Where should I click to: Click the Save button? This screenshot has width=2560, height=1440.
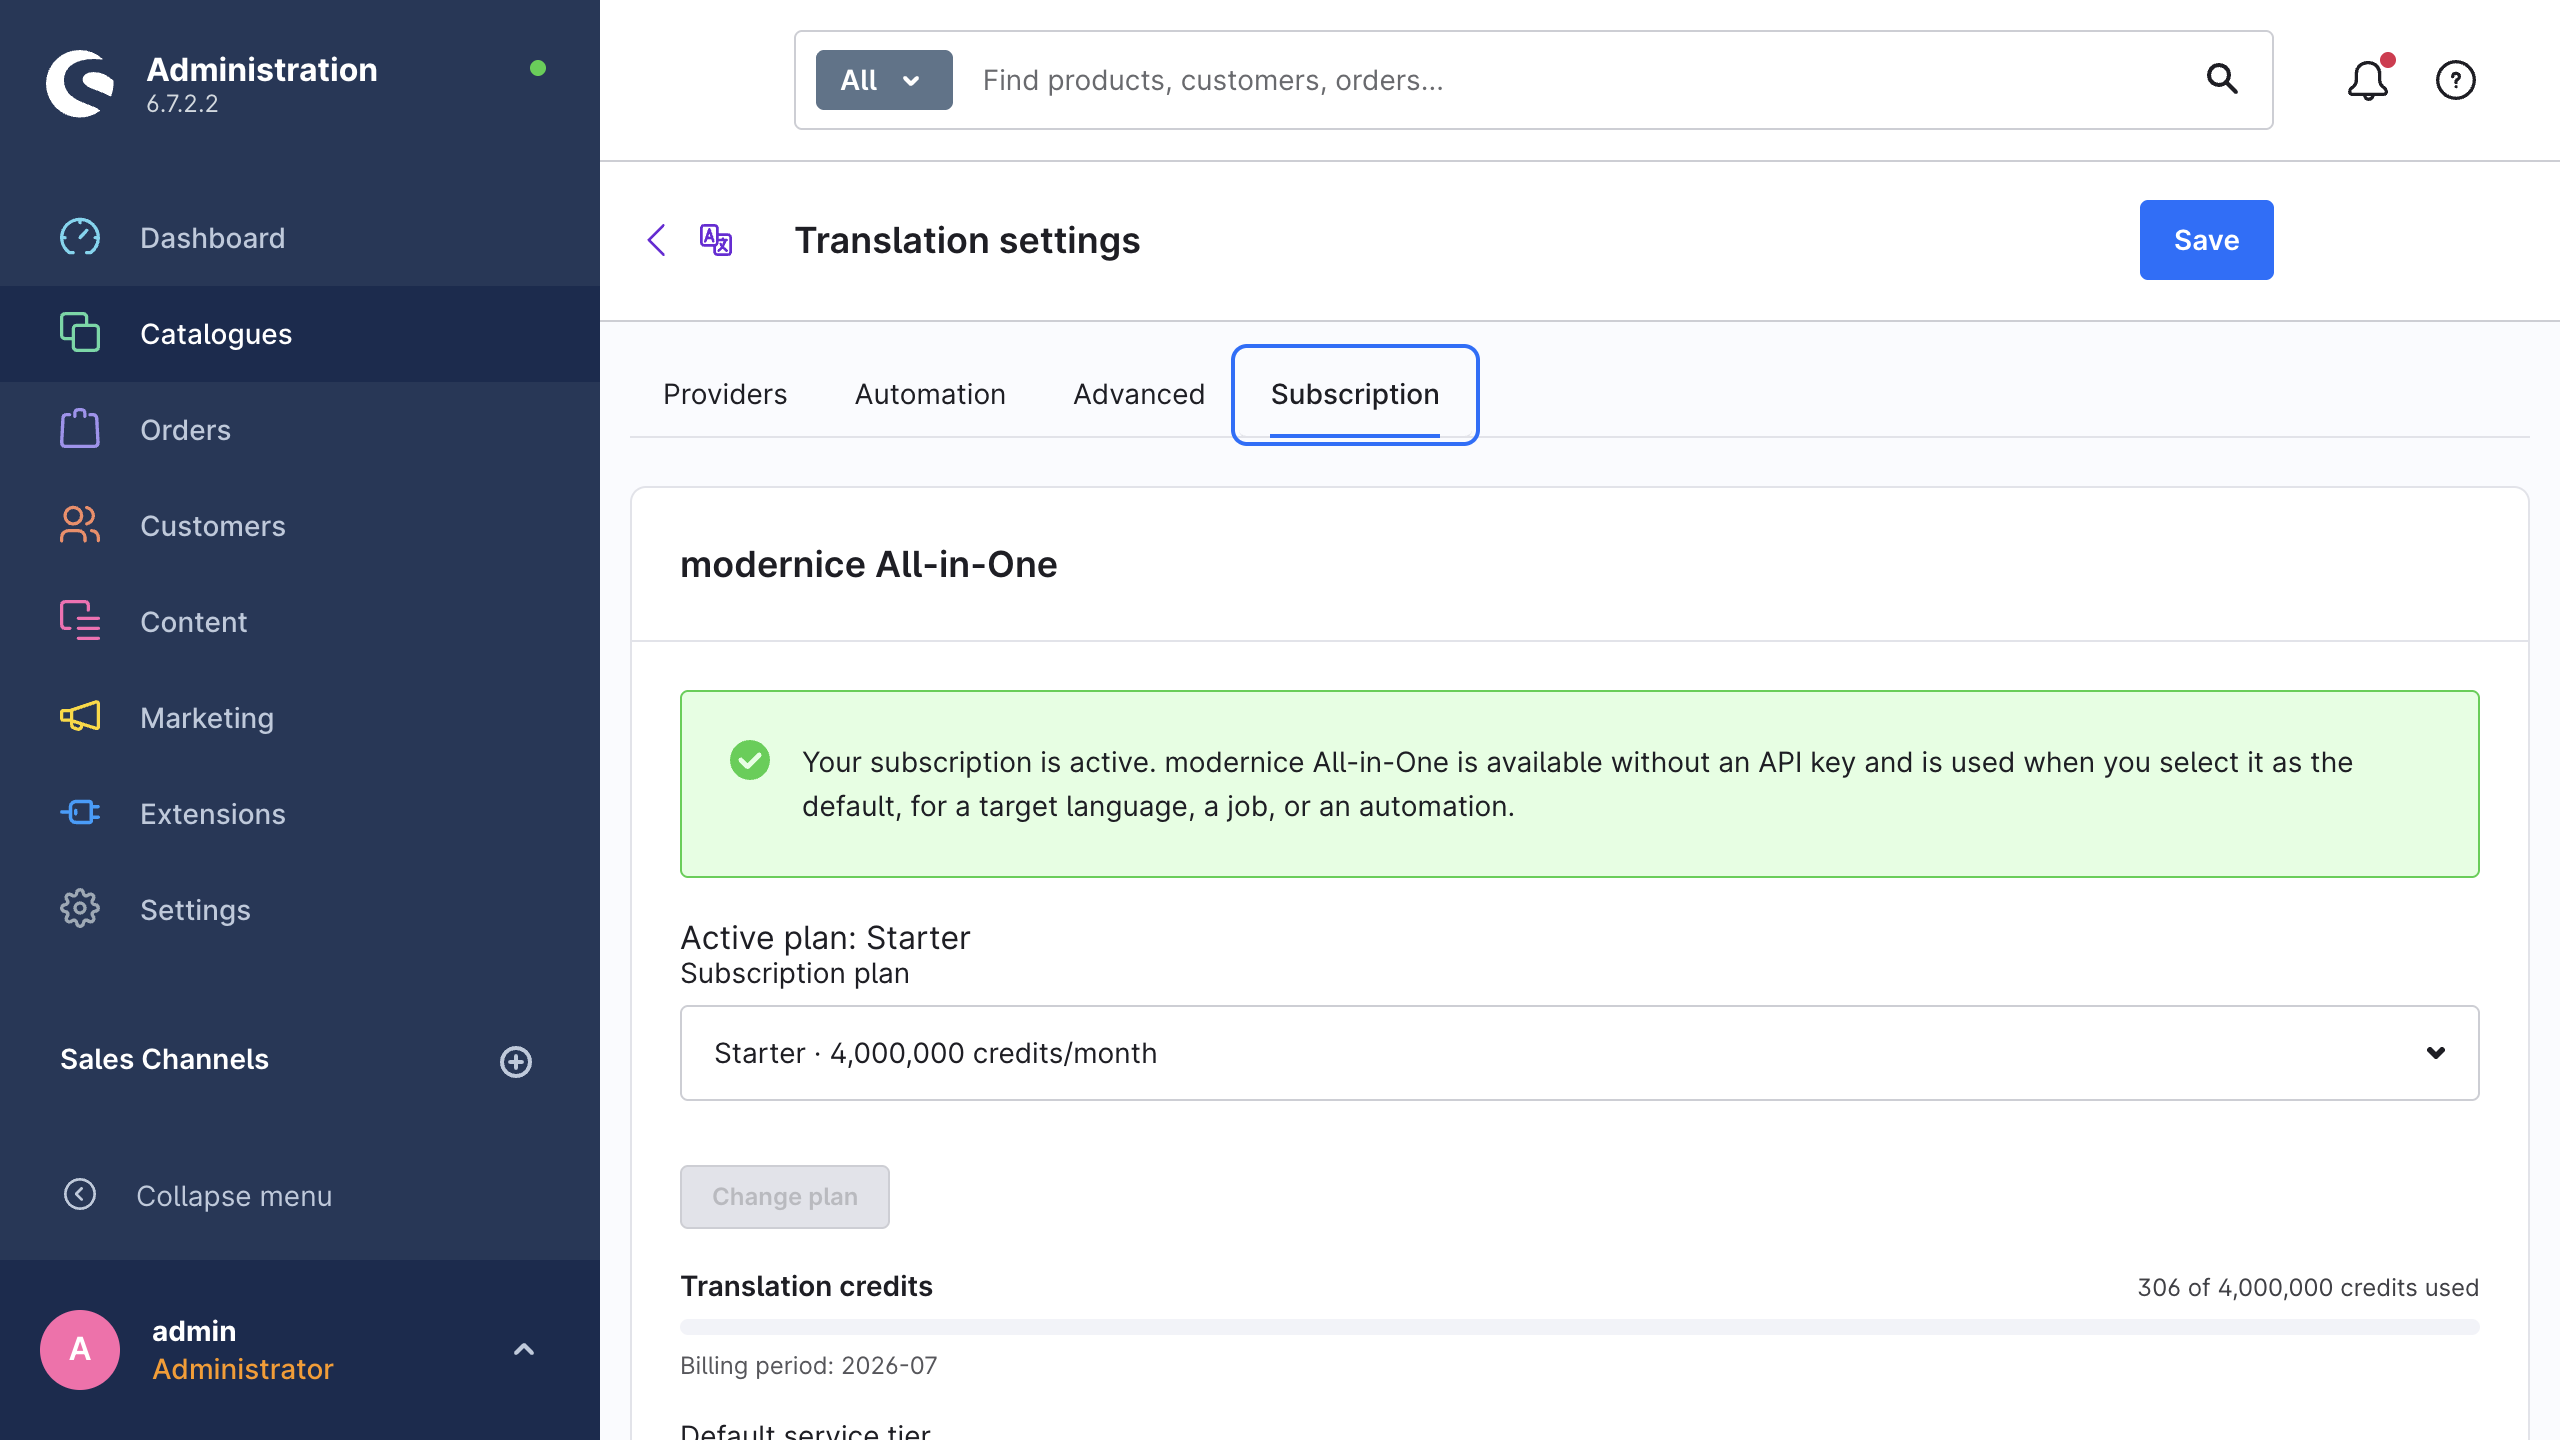[x=2206, y=240]
